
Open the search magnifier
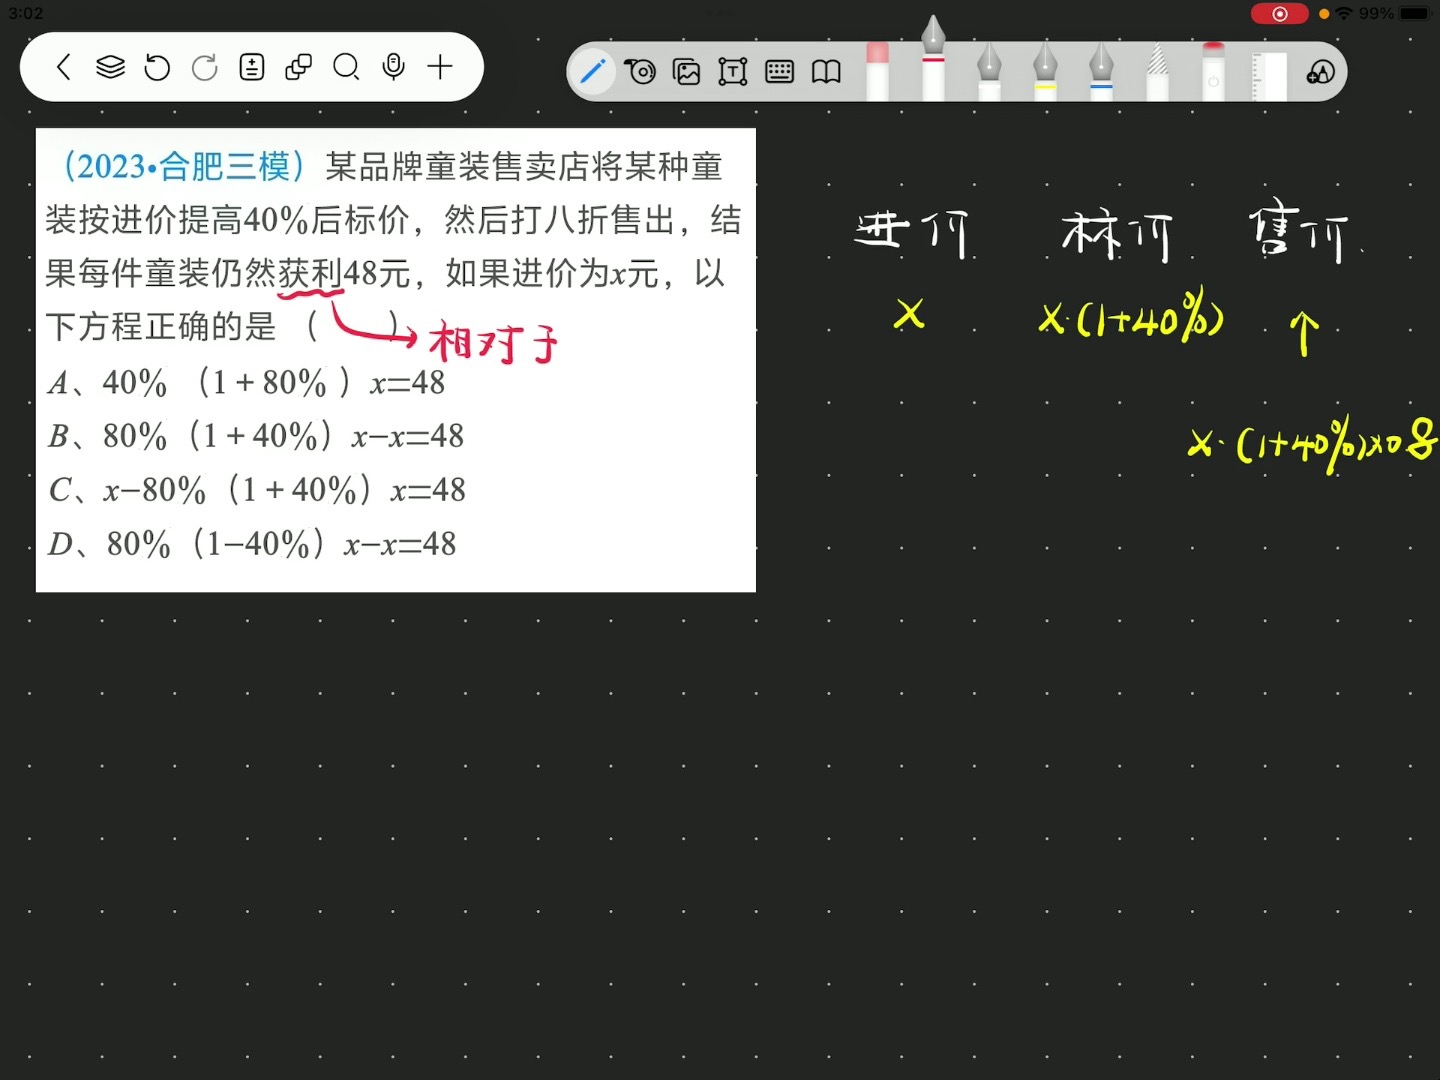click(x=346, y=67)
